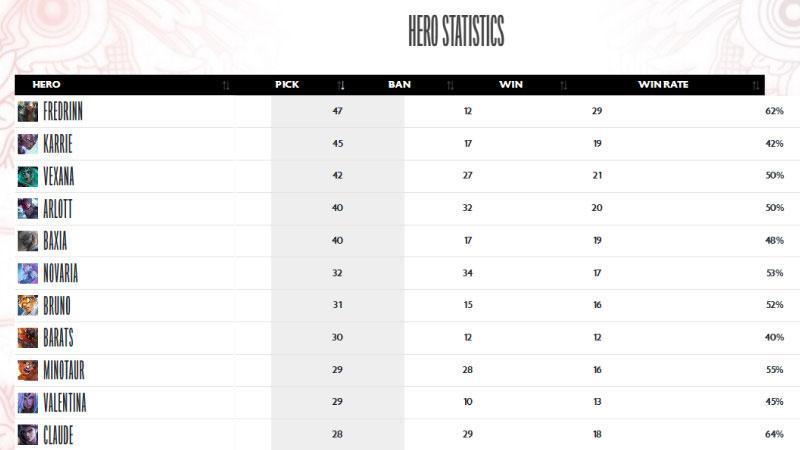Click the PICK column header label
Viewport: 800px width, 450px height.
pos(287,85)
